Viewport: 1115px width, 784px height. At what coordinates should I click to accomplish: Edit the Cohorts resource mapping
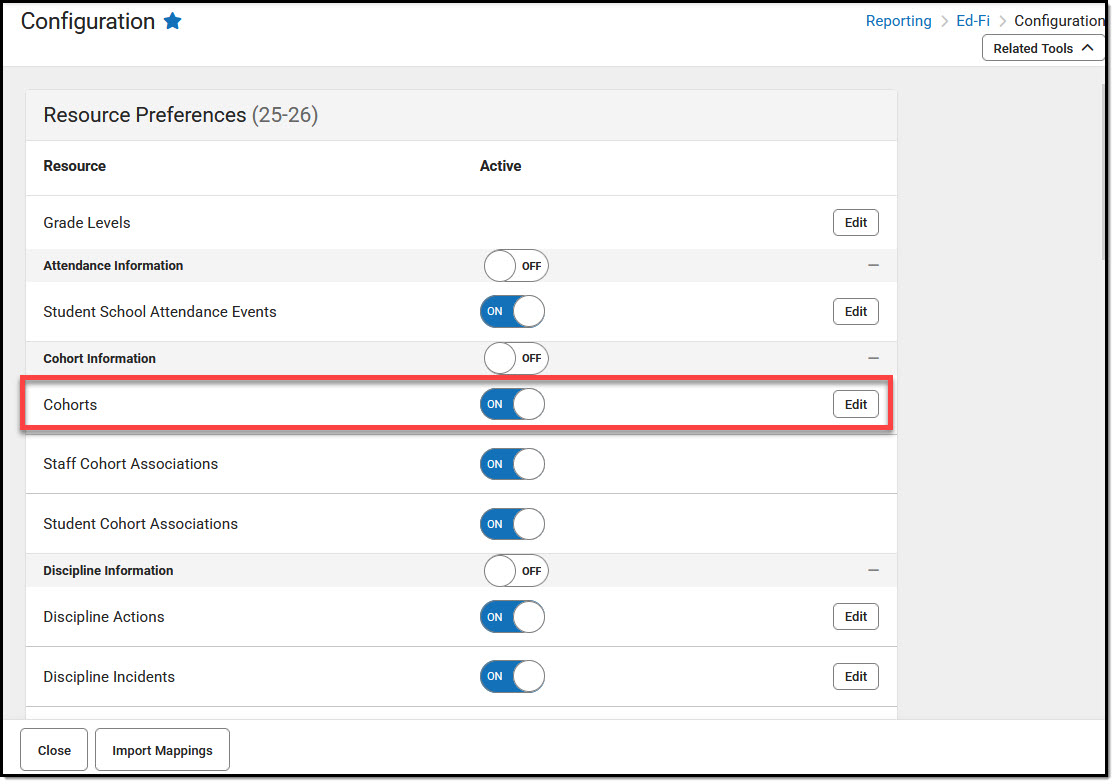click(x=855, y=404)
